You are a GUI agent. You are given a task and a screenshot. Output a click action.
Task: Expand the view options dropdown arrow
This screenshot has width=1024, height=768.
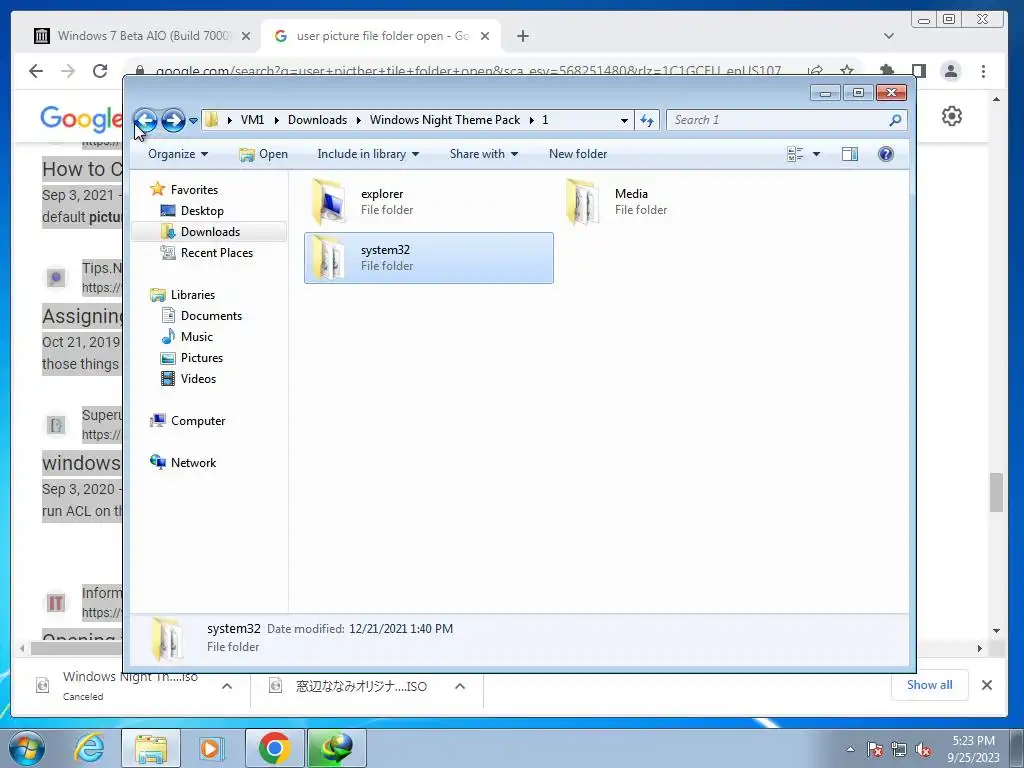coord(816,154)
